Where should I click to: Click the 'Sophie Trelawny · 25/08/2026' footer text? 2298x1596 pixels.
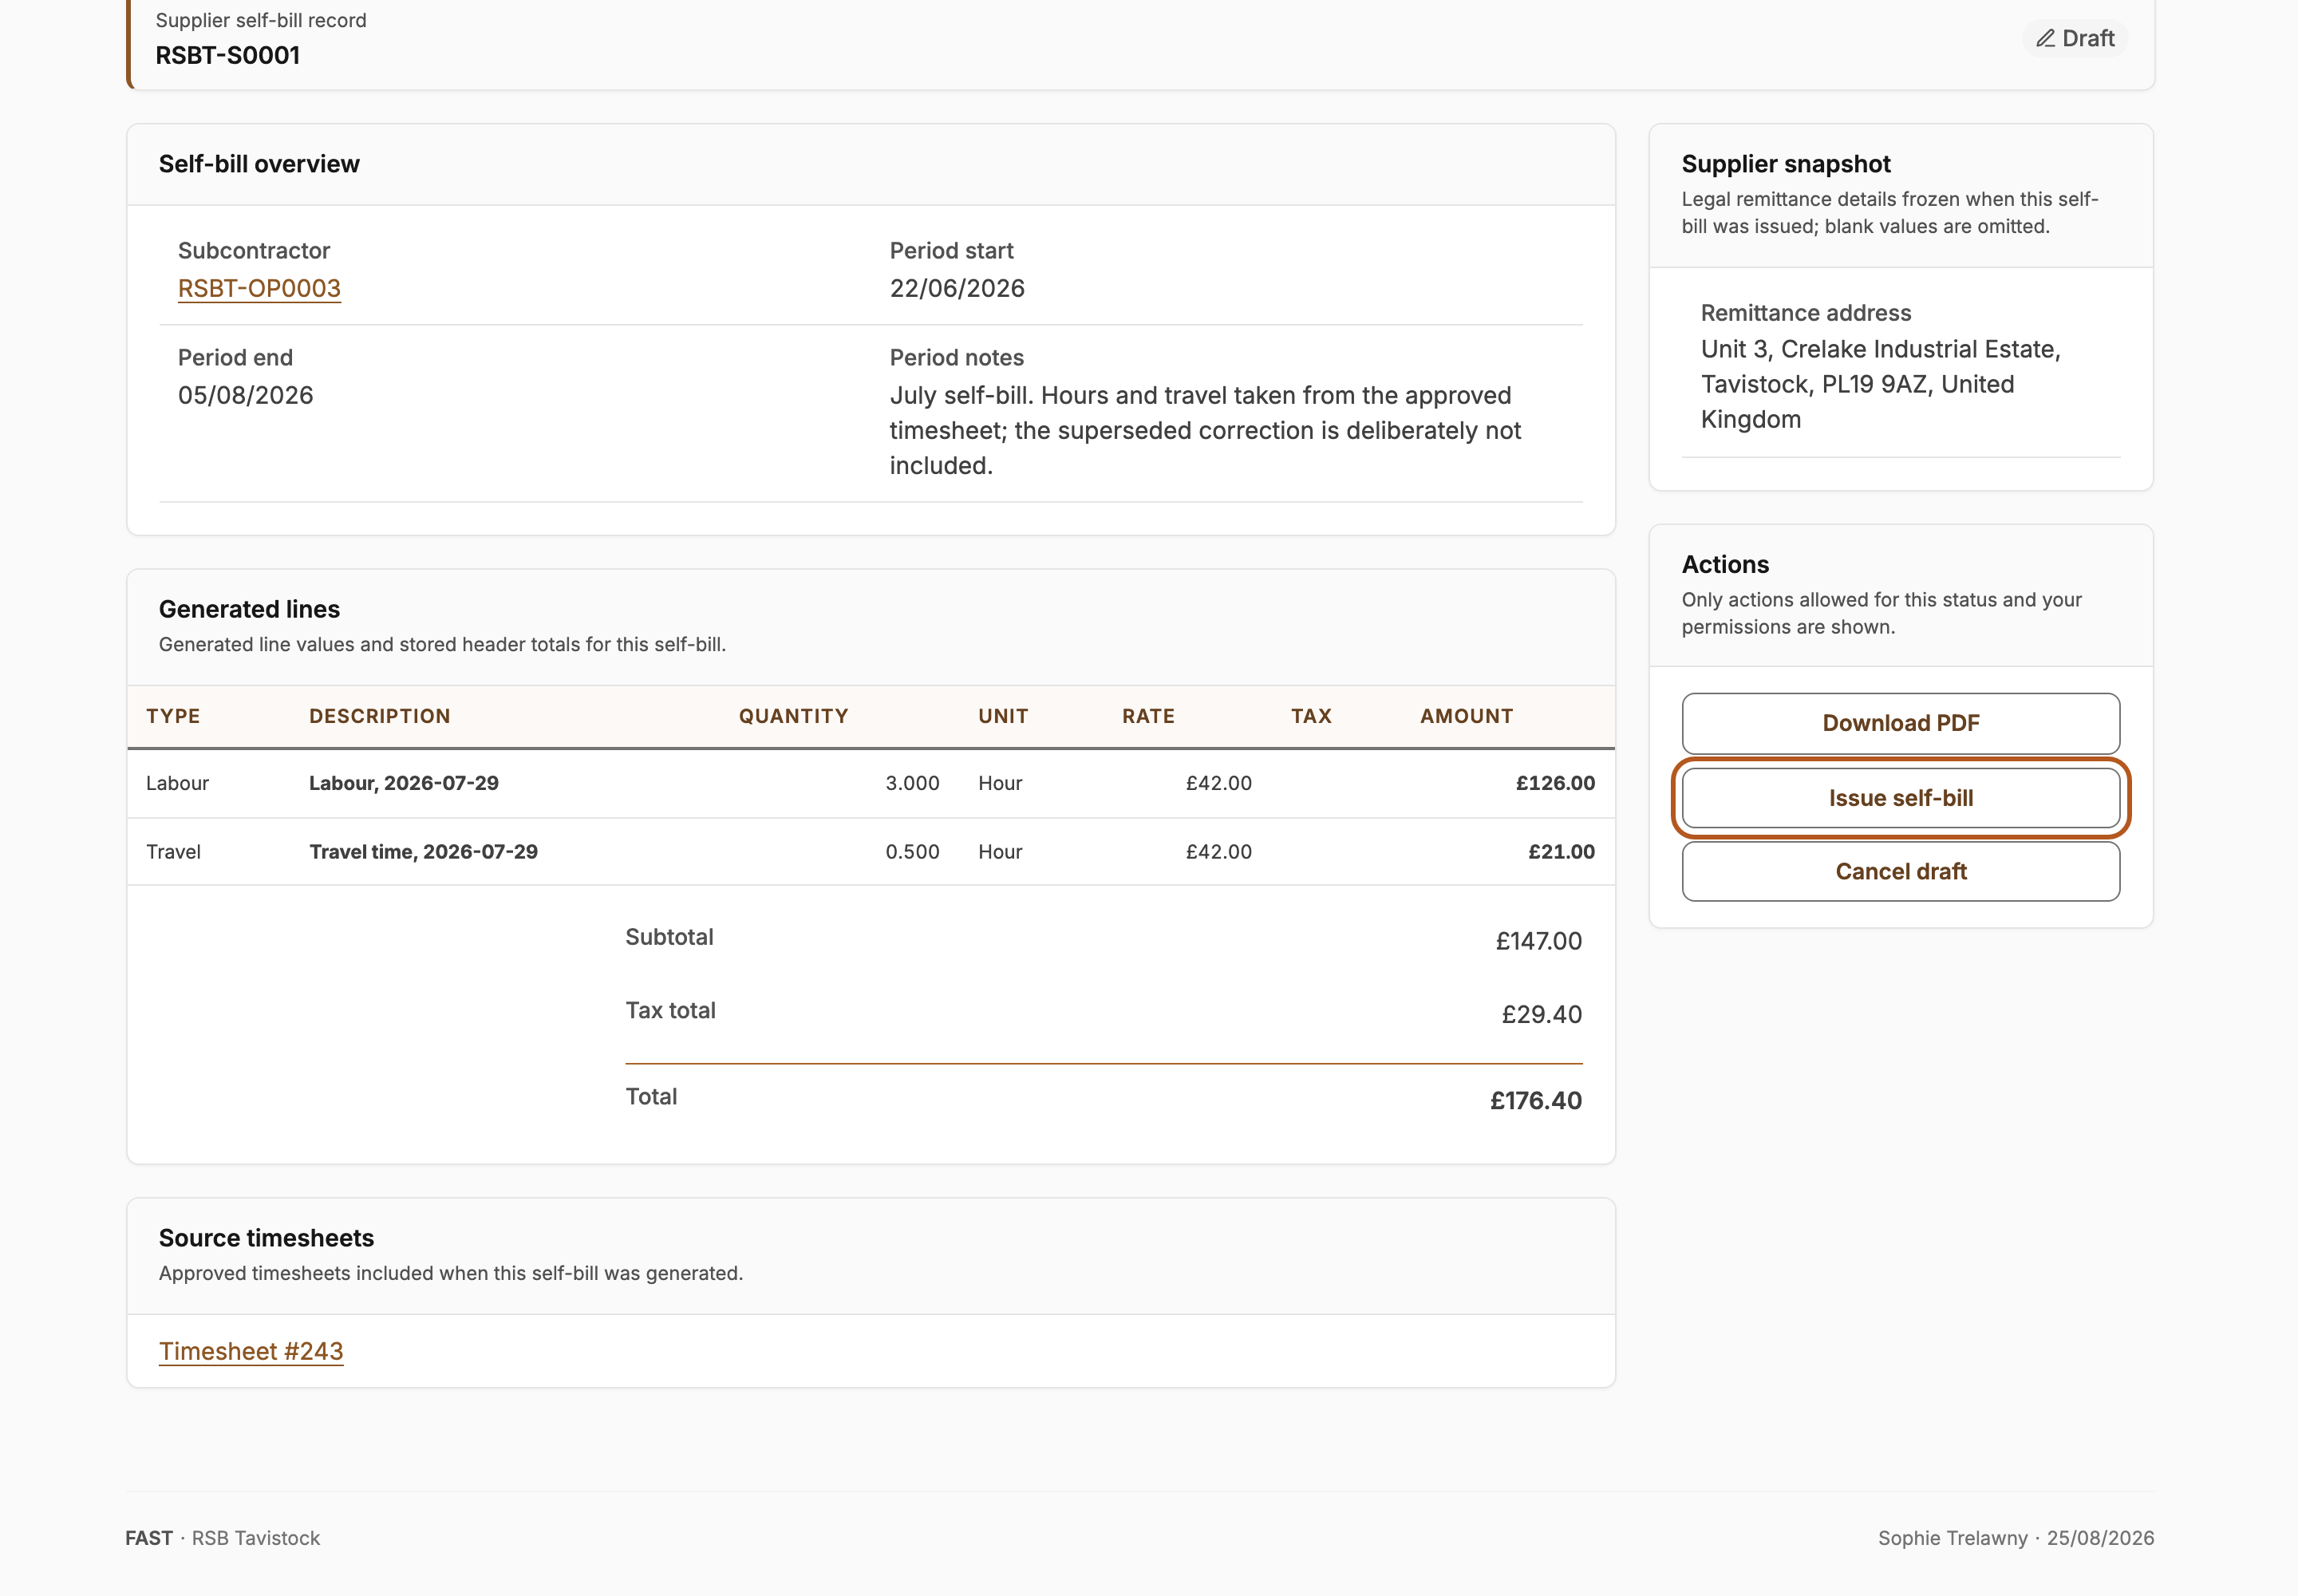coord(2015,1538)
